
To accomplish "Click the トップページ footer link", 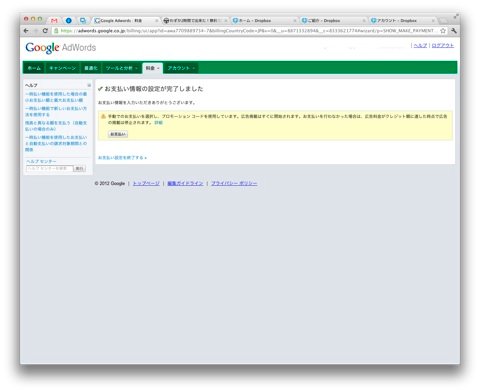I will [x=146, y=183].
